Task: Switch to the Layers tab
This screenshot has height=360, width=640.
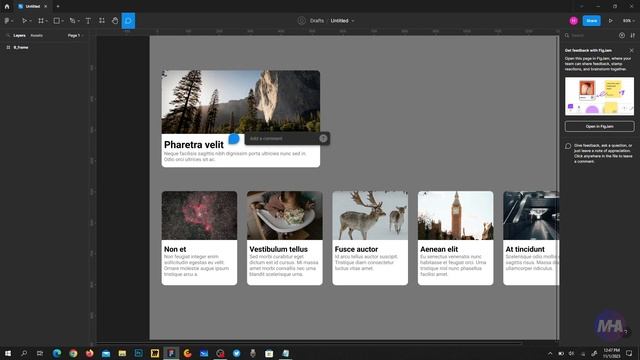Action: click(x=19, y=36)
